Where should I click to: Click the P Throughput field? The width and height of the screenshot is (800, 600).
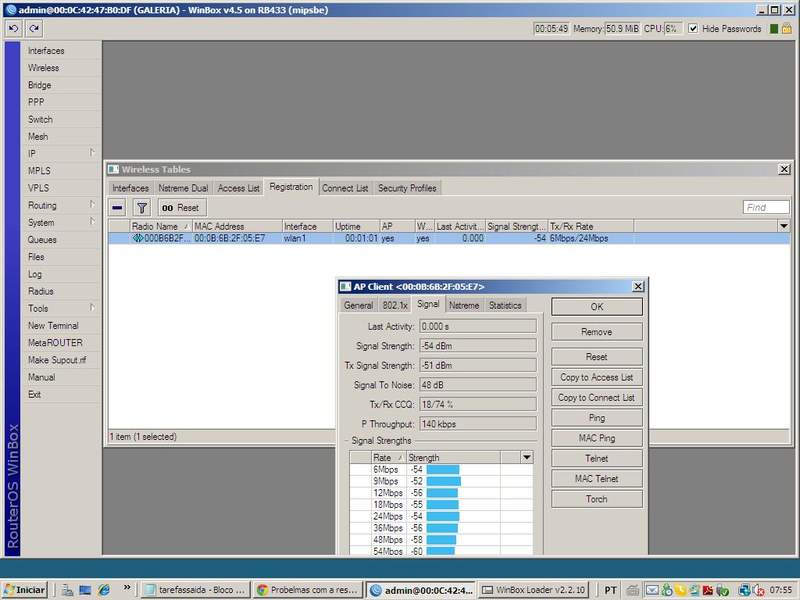[478, 424]
